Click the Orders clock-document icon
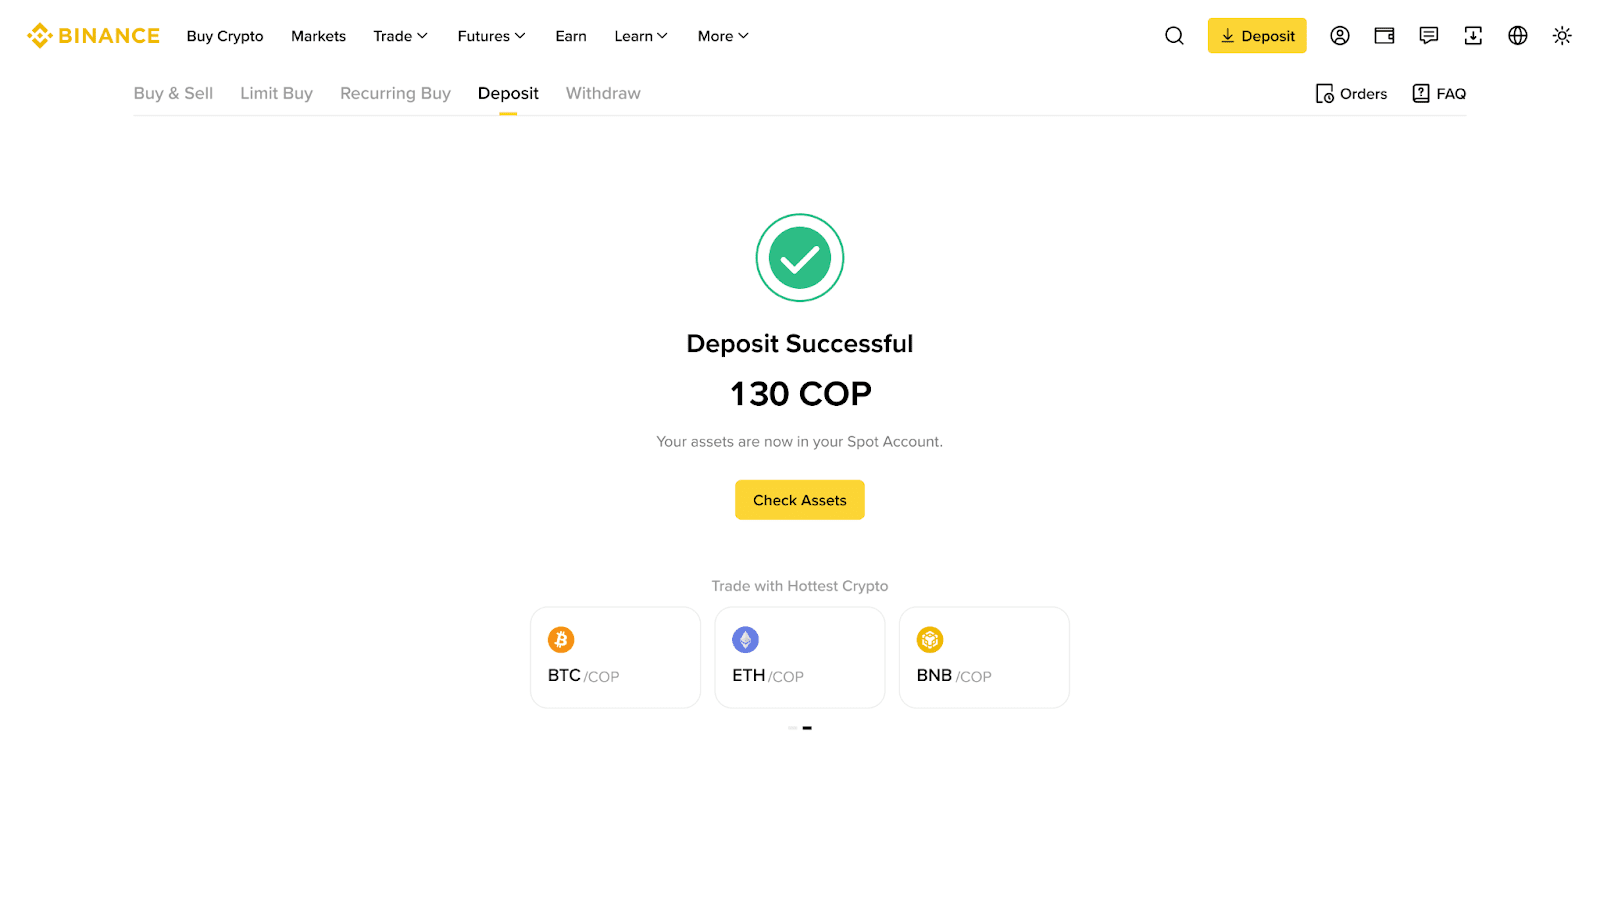 click(x=1324, y=94)
